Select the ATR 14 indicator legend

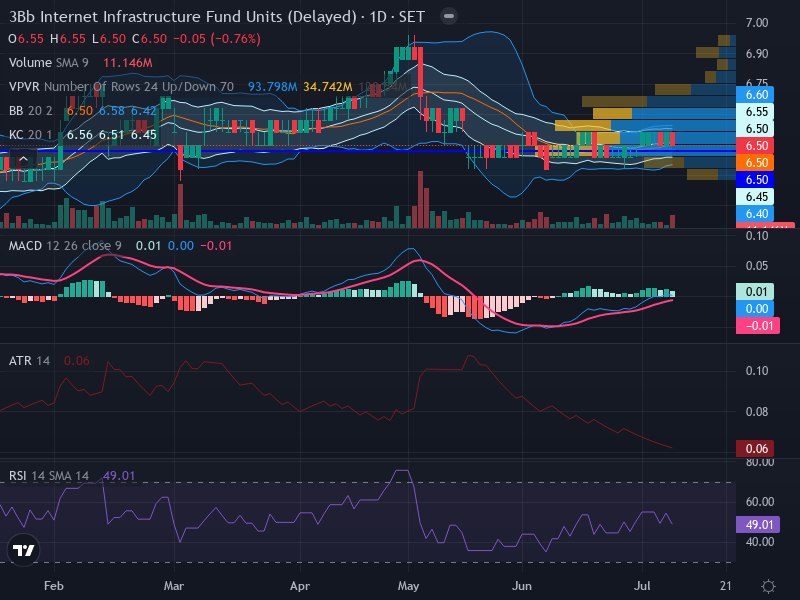pyautogui.click(x=29, y=361)
